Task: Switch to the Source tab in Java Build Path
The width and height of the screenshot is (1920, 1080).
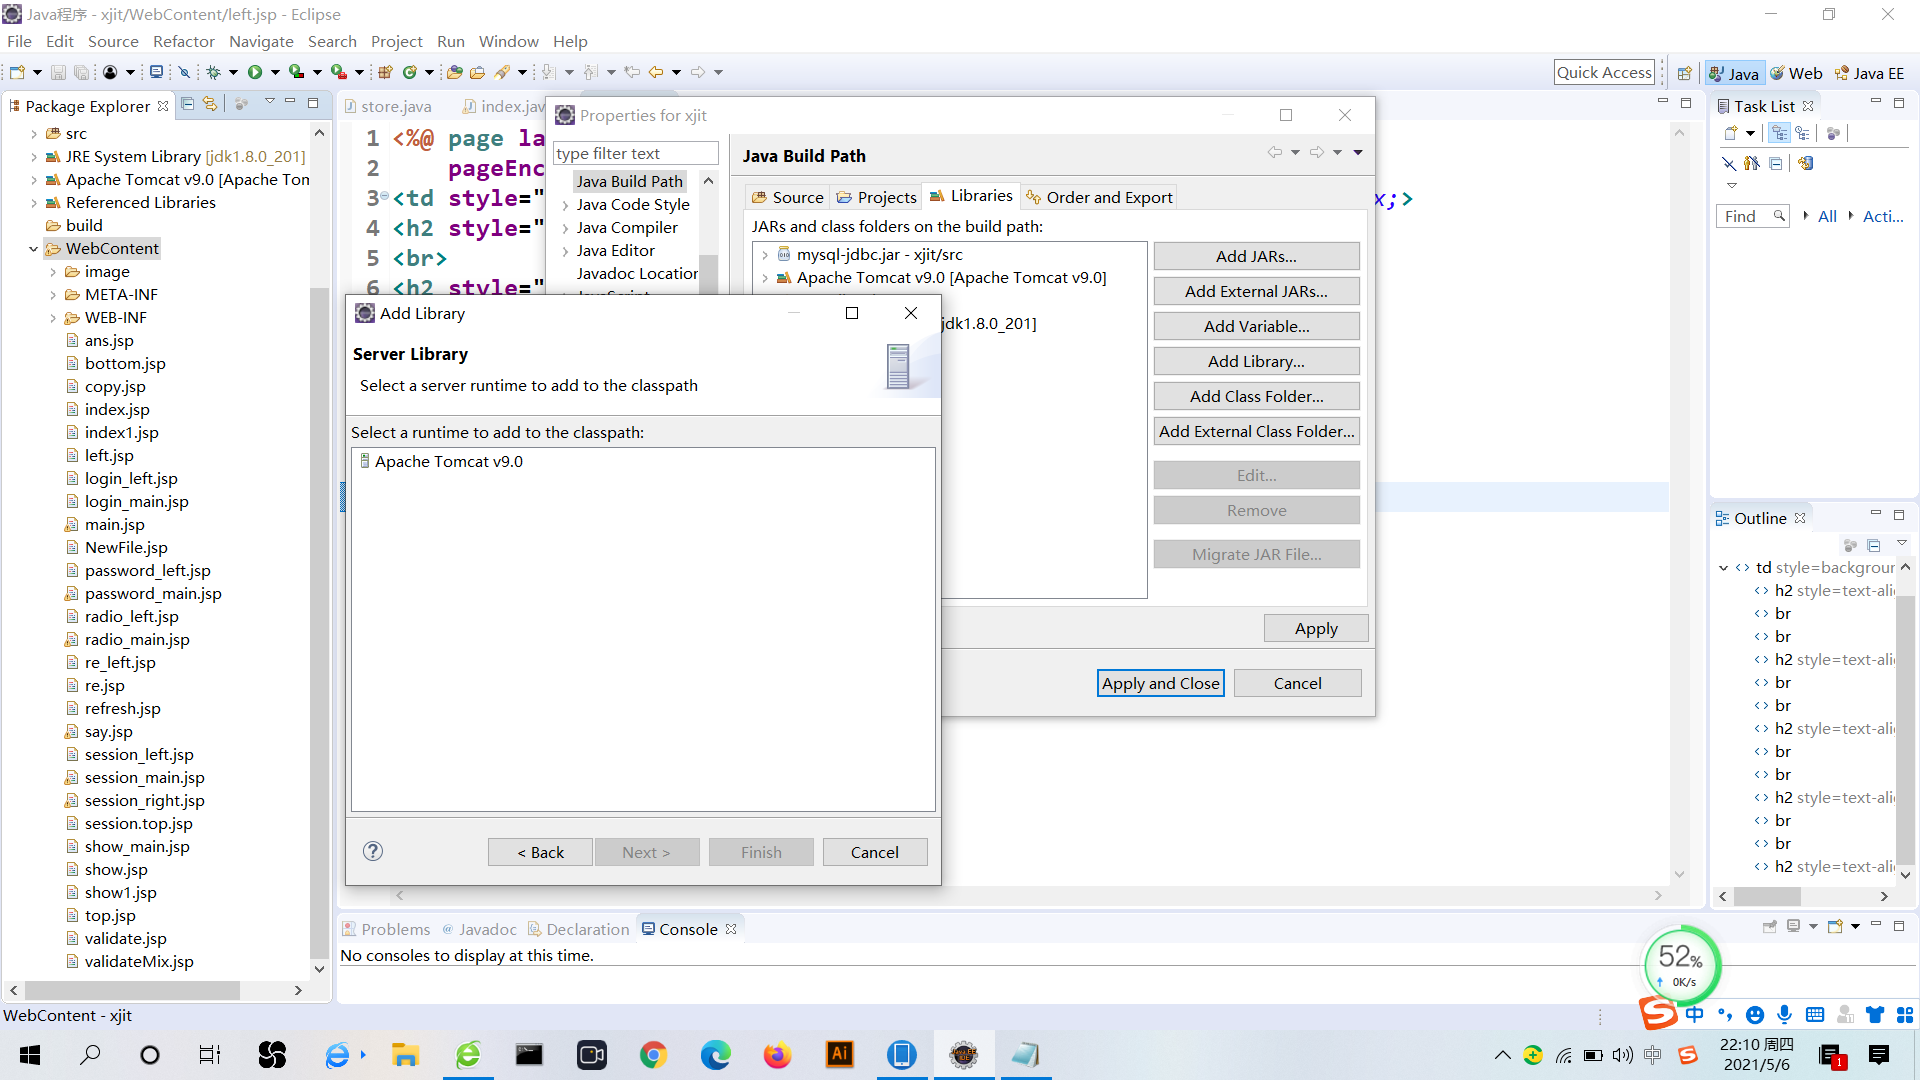Action: (x=787, y=197)
